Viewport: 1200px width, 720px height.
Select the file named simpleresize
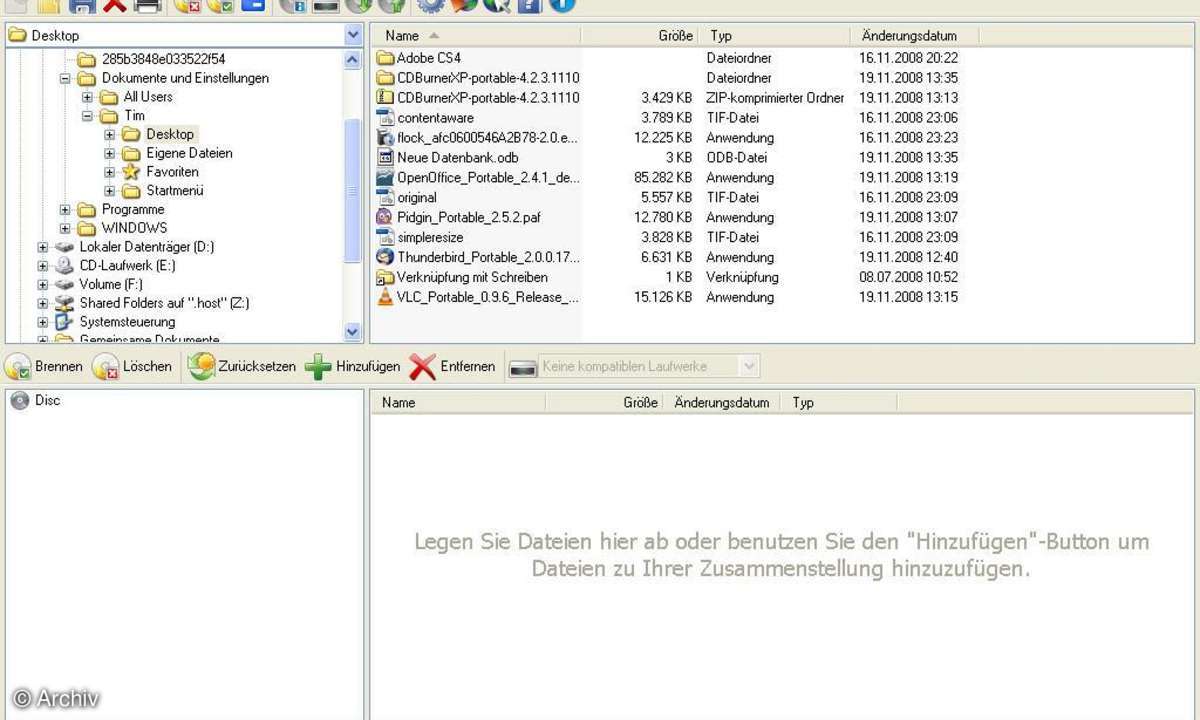pos(430,237)
